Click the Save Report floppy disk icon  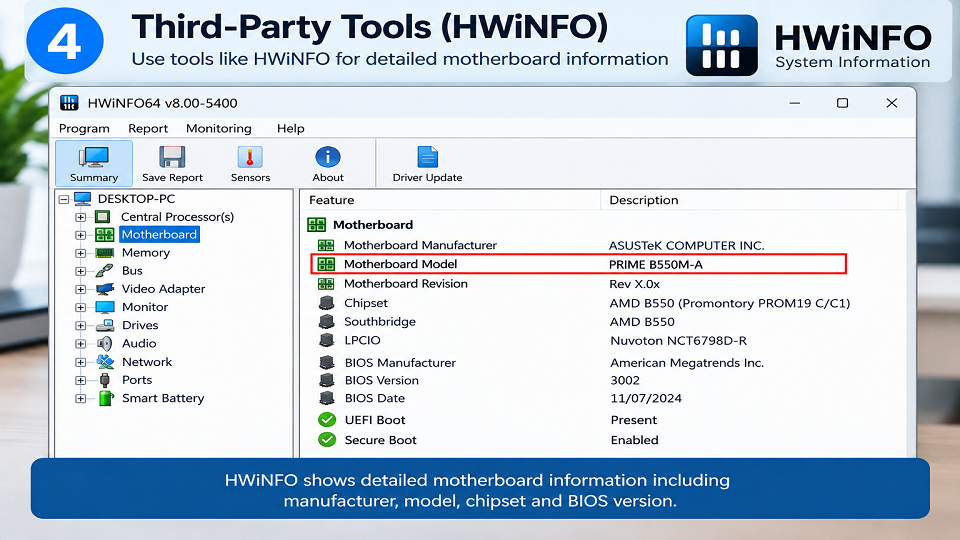point(172,157)
